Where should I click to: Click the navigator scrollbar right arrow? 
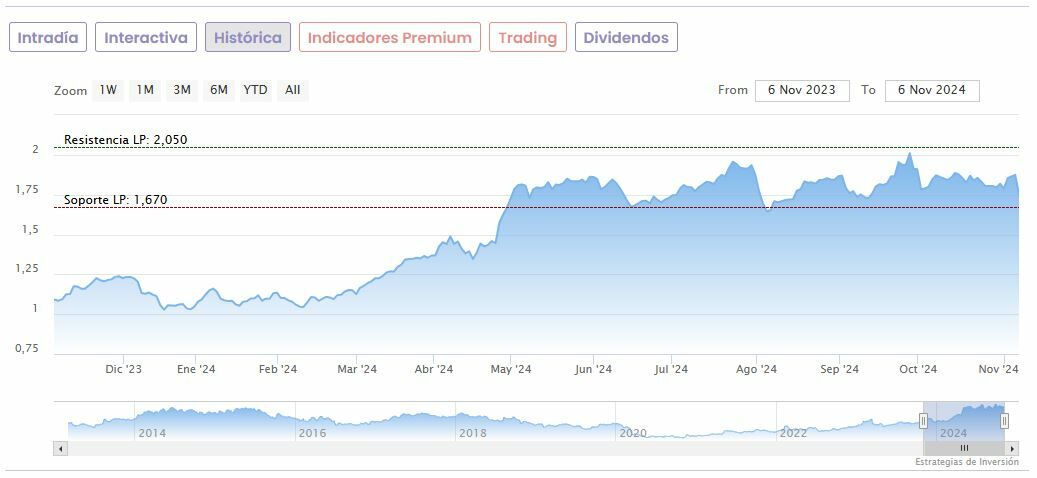[1013, 449]
